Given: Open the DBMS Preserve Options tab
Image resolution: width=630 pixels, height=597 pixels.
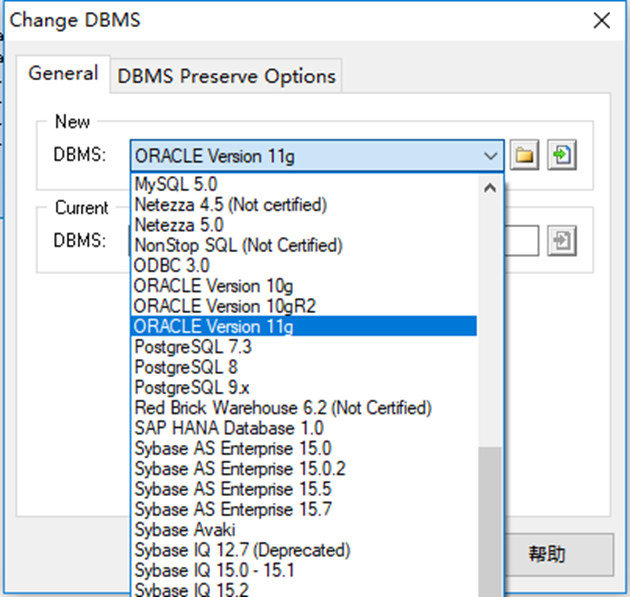Looking at the screenshot, I should click(x=226, y=76).
